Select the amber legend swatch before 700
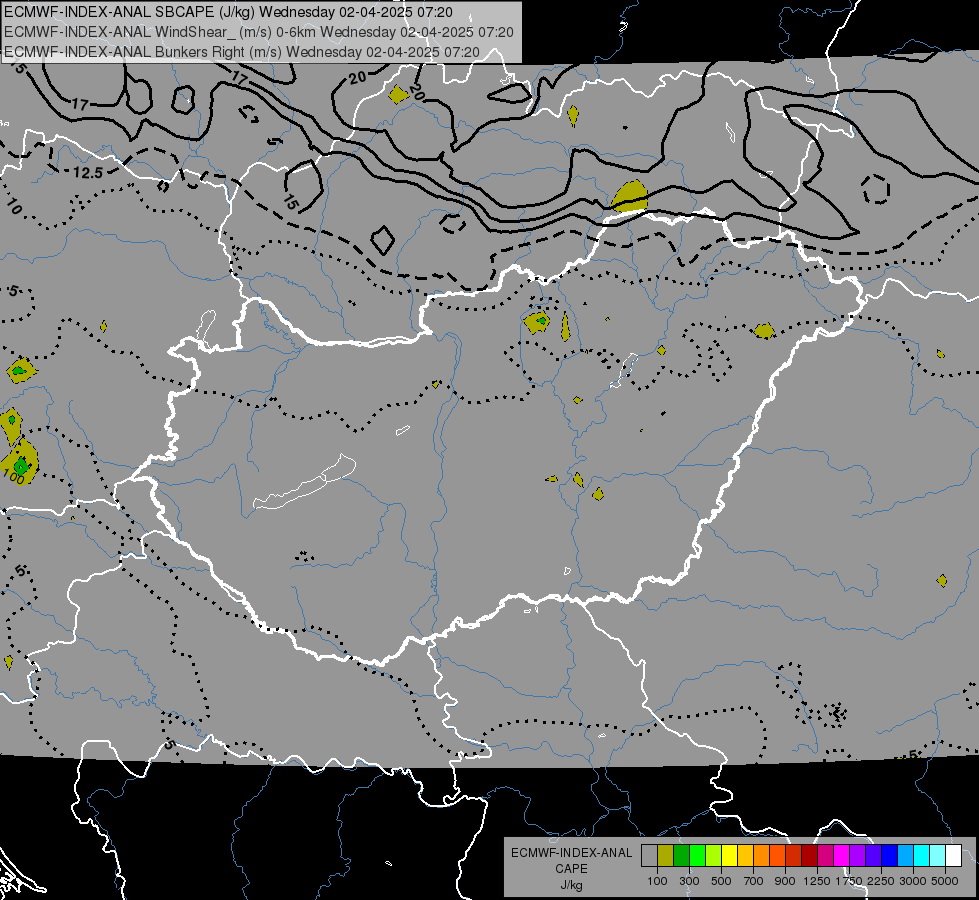 pos(745,855)
